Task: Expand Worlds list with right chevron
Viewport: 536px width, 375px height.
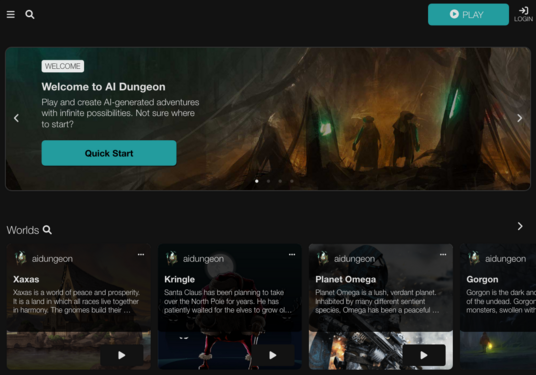Action: pos(520,226)
